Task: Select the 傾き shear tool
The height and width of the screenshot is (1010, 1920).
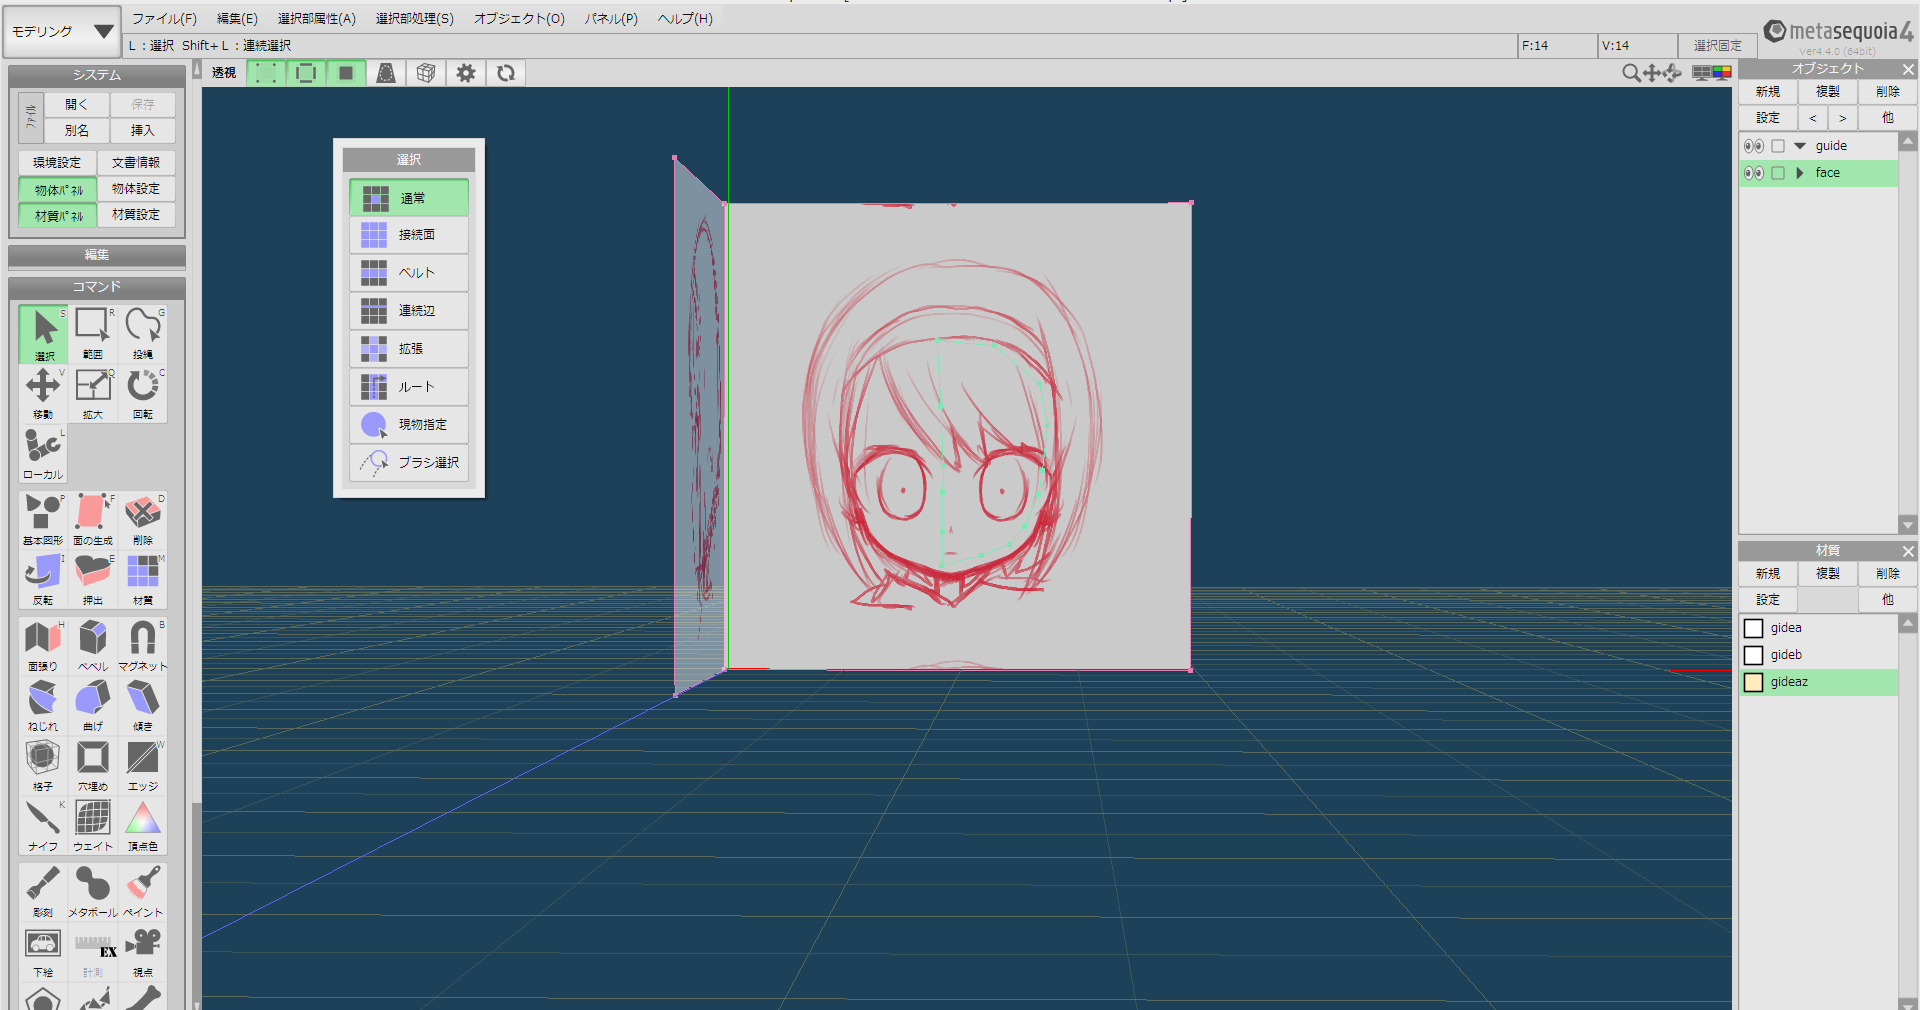Action: (143, 706)
